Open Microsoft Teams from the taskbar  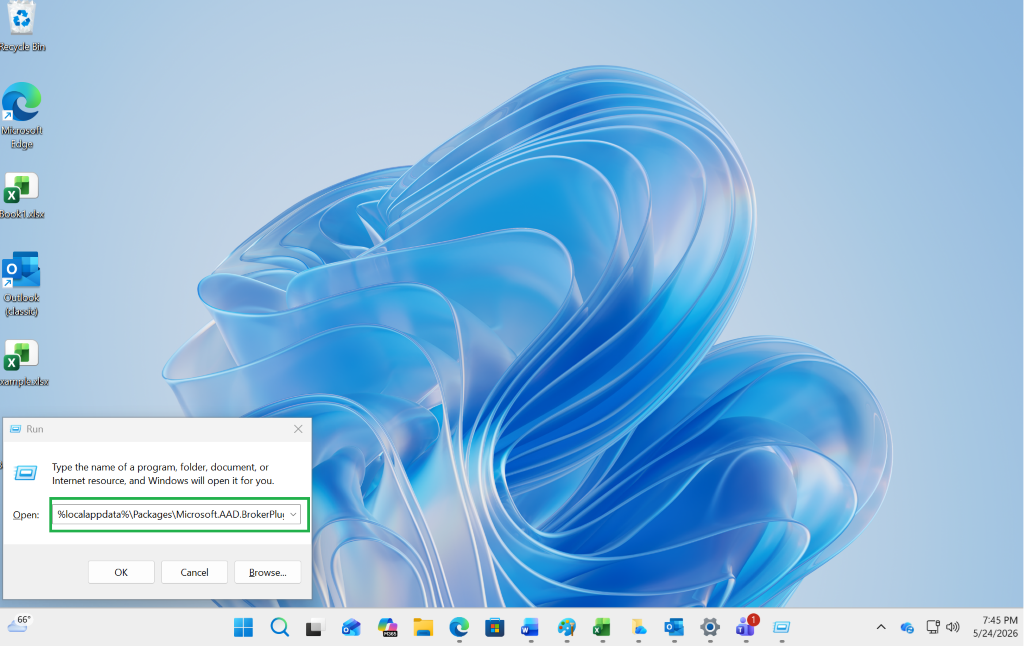point(746,628)
